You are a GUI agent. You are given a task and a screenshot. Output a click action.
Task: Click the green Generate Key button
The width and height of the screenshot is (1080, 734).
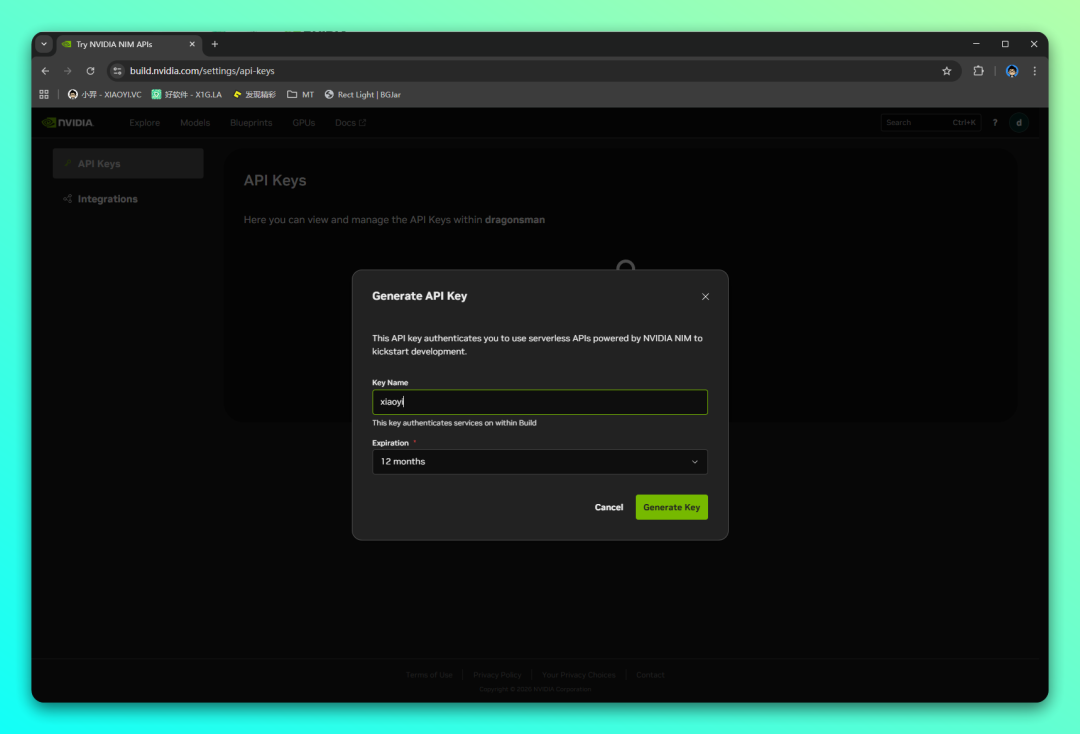671,507
